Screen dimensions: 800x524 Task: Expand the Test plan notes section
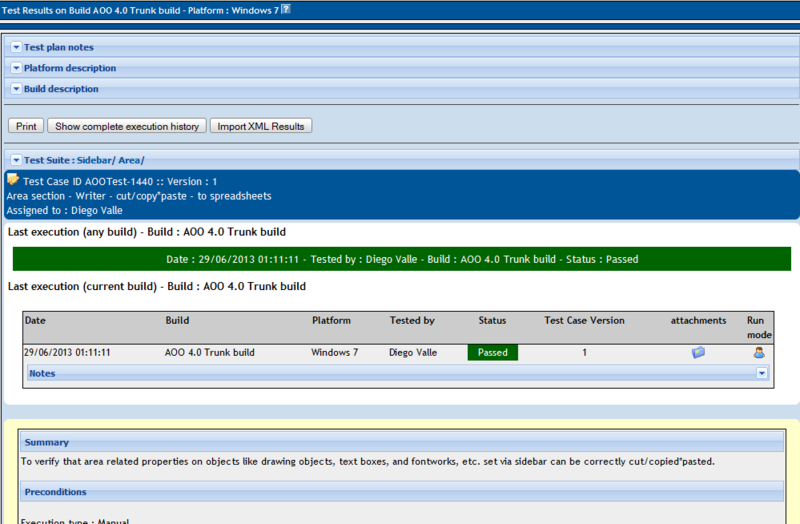(16, 47)
